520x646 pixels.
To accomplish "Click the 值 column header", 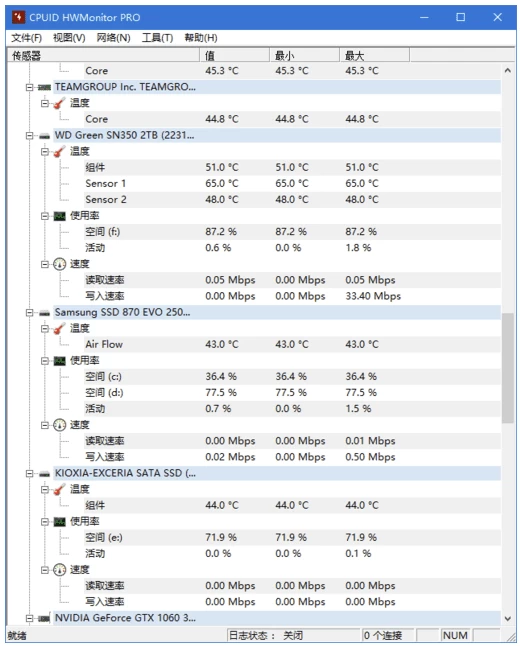I will 235,55.
